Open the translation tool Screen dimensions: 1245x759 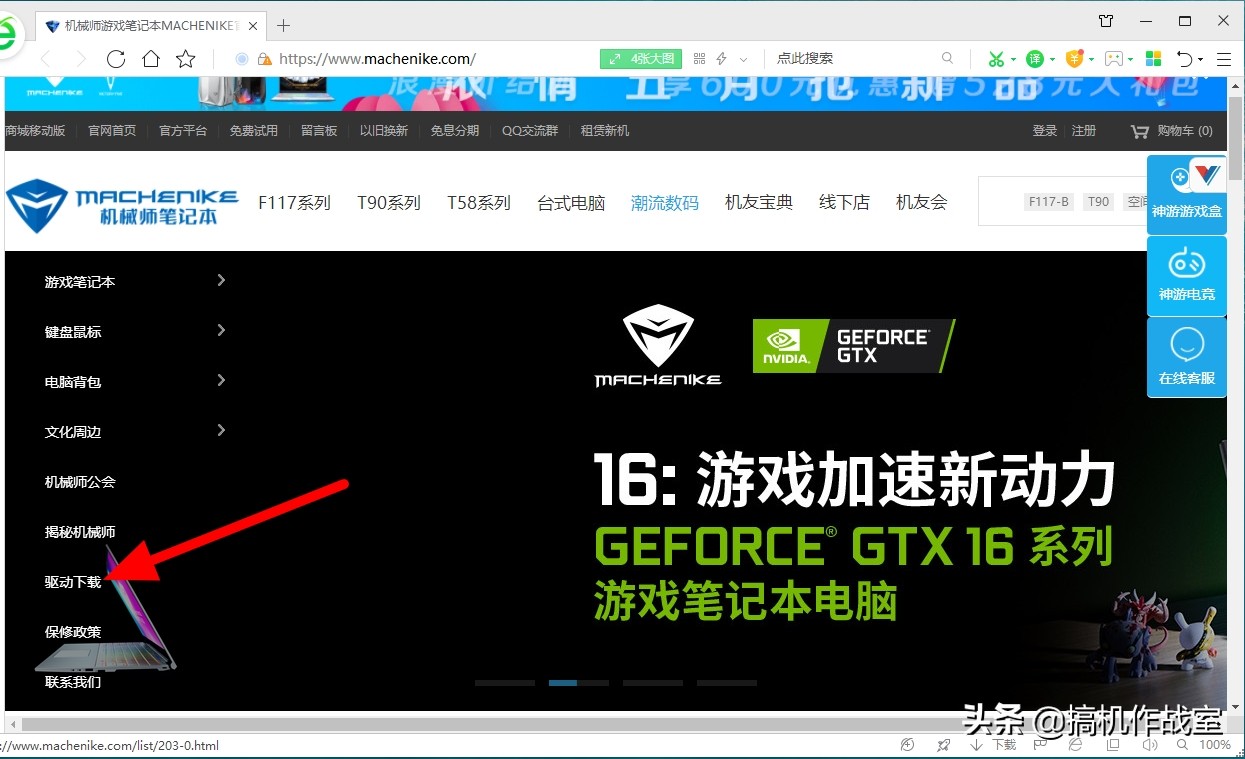click(1036, 59)
